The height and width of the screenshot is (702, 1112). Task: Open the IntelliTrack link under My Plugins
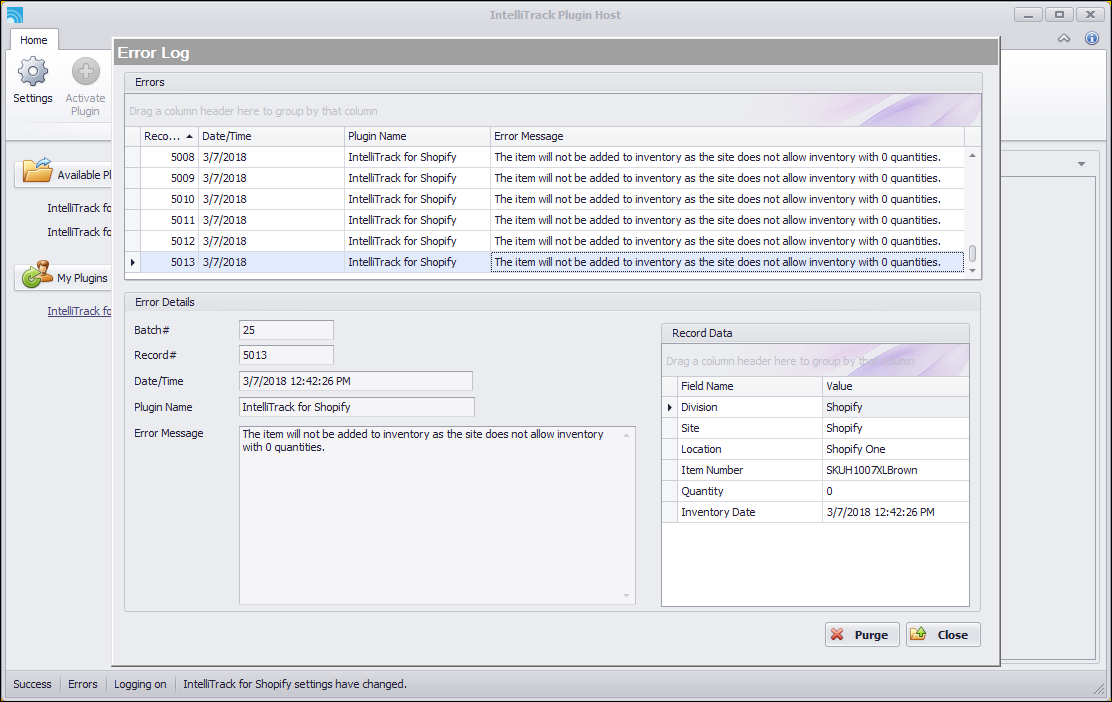79,311
